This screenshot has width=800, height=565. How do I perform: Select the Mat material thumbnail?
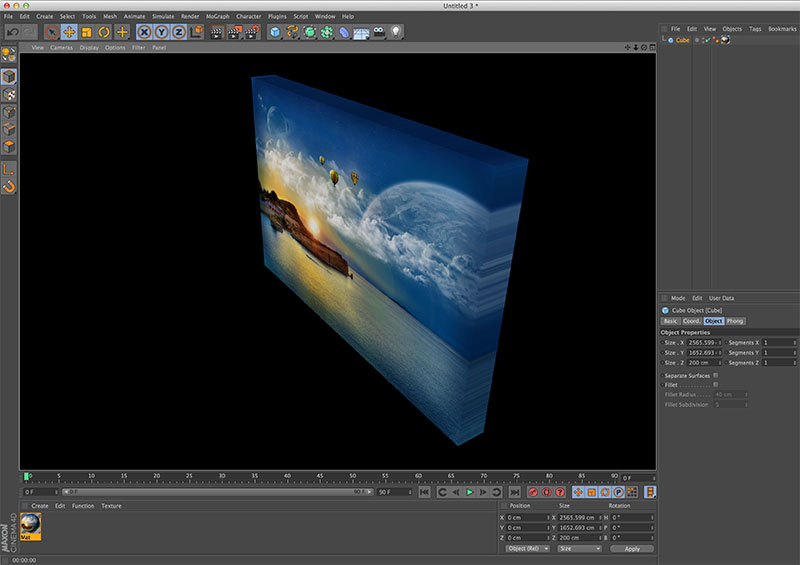pos(30,527)
